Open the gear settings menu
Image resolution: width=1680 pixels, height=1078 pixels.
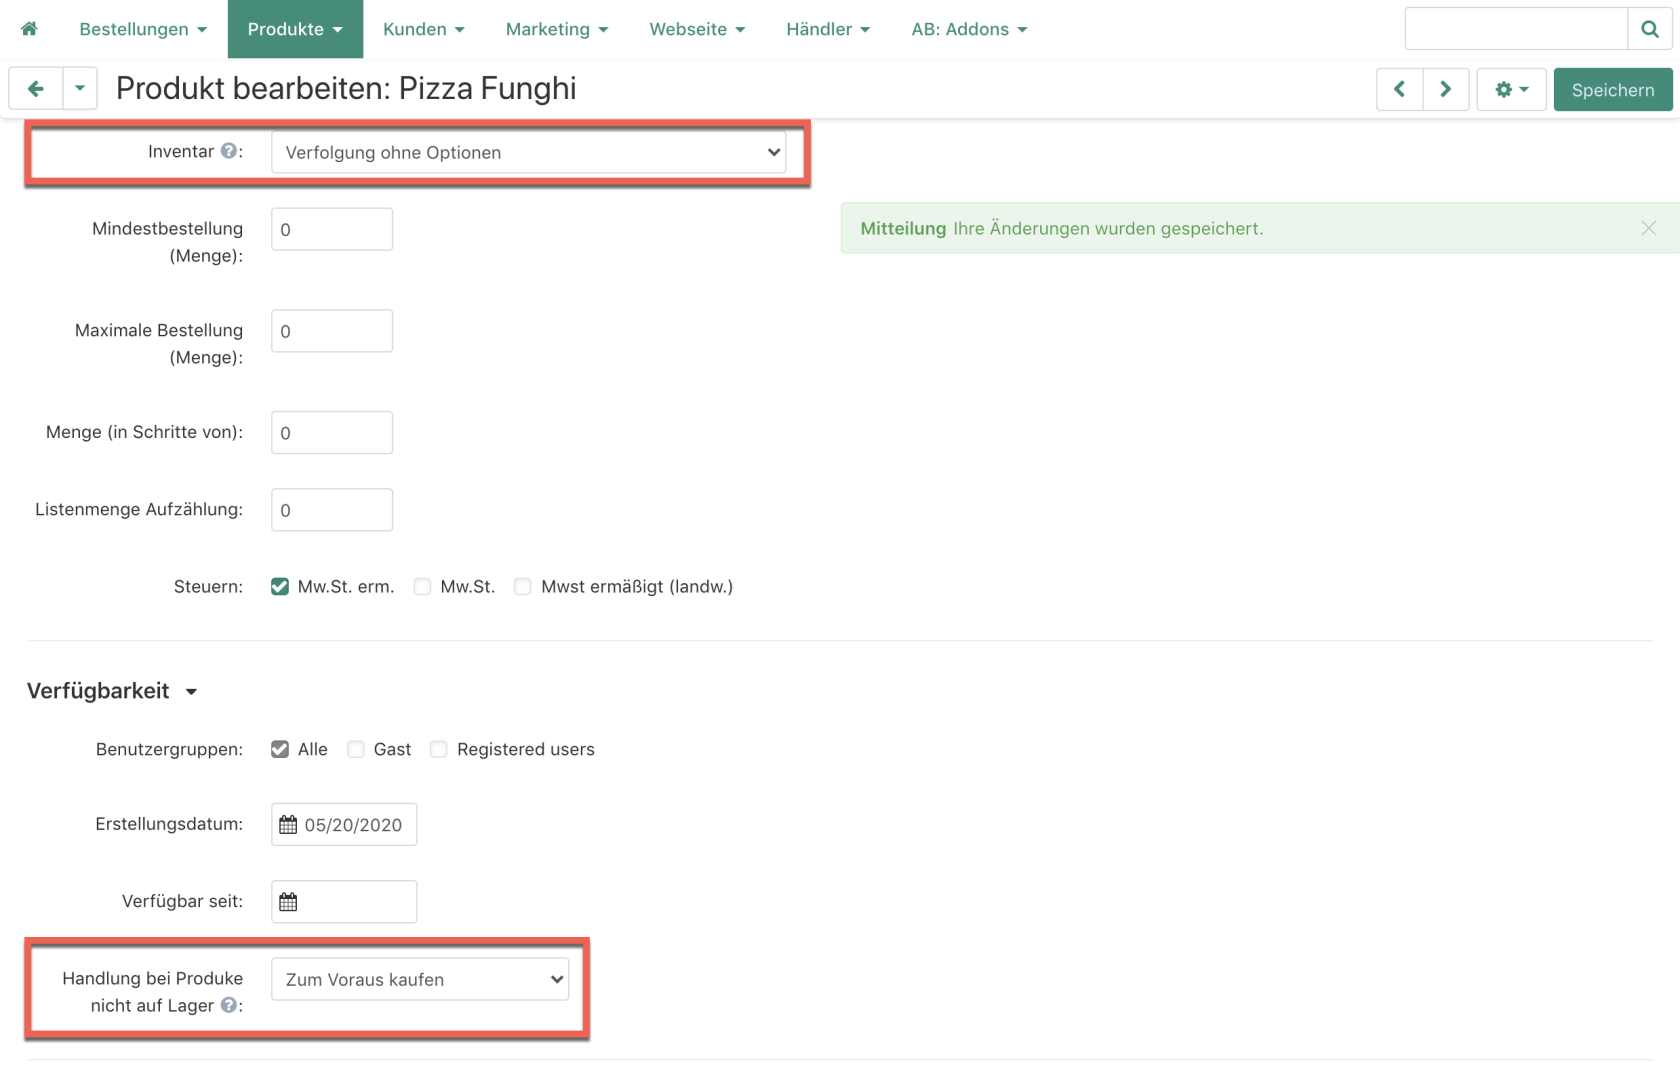point(1511,89)
